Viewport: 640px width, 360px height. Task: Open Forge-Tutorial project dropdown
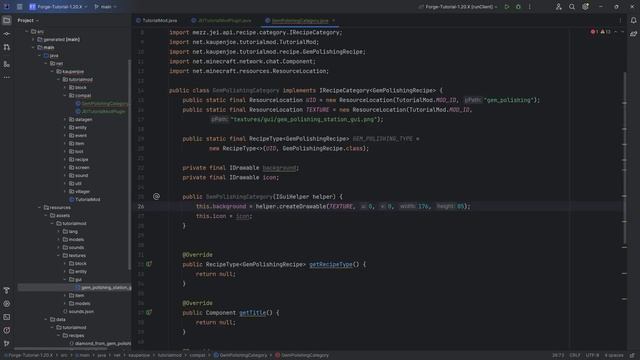(58, 7)
